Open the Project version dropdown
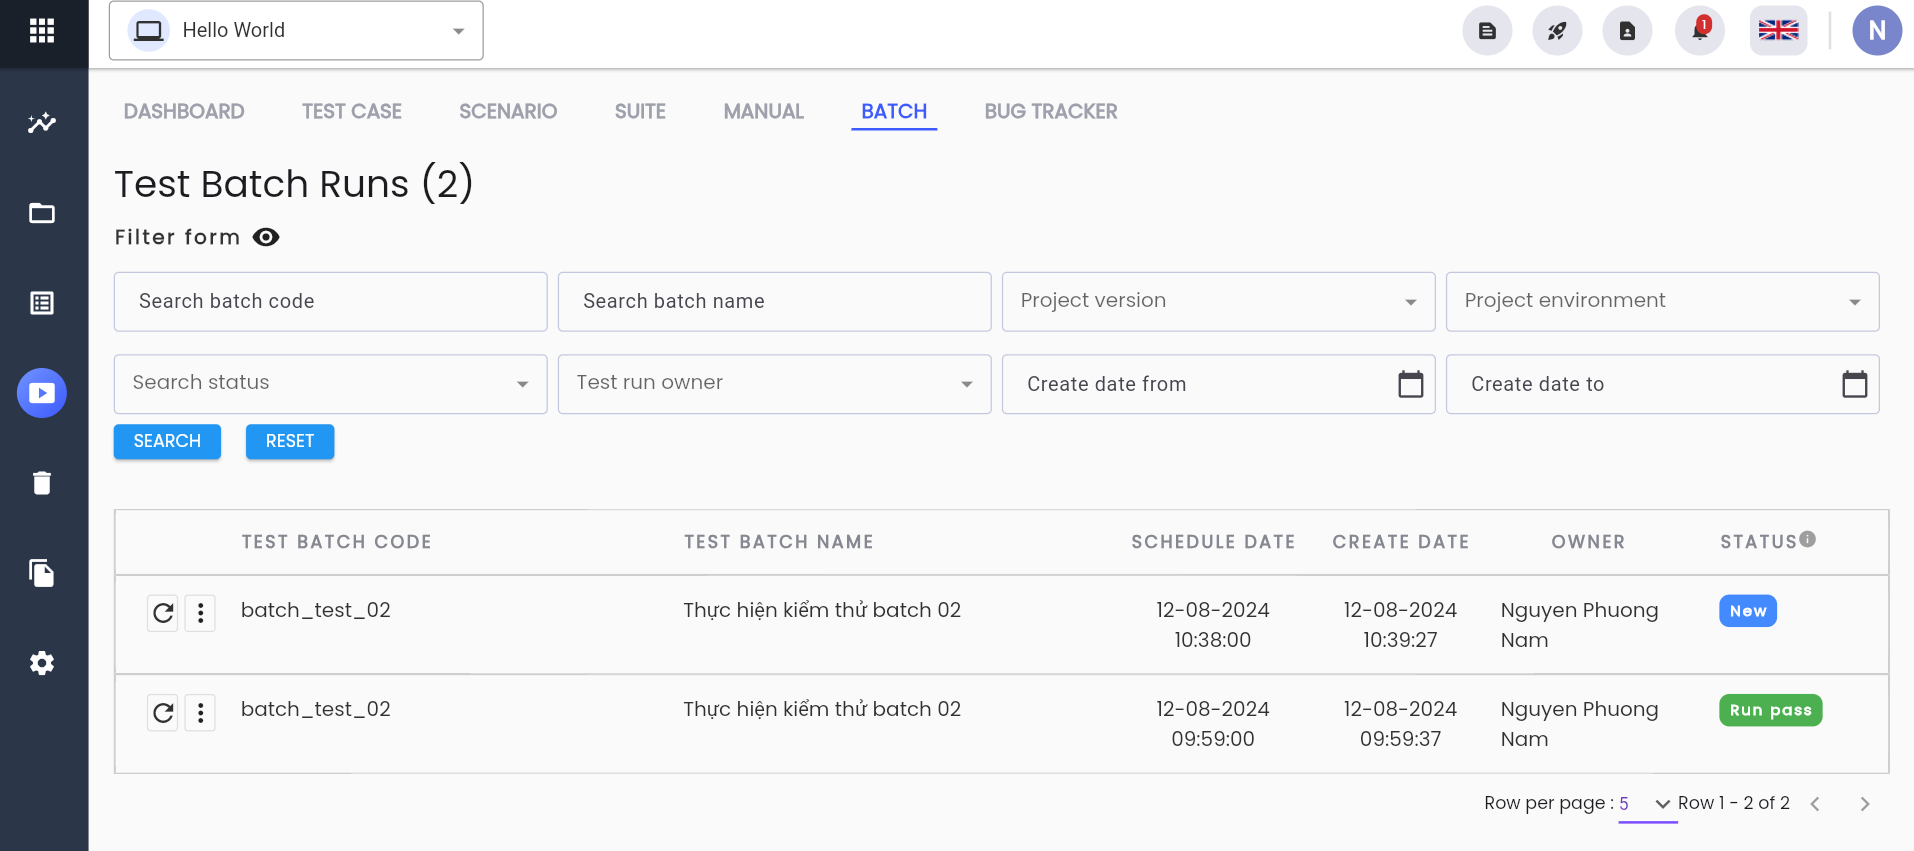Viewport: 1914px width, 851px height. pyautogui.click(x=1218, y=301)
